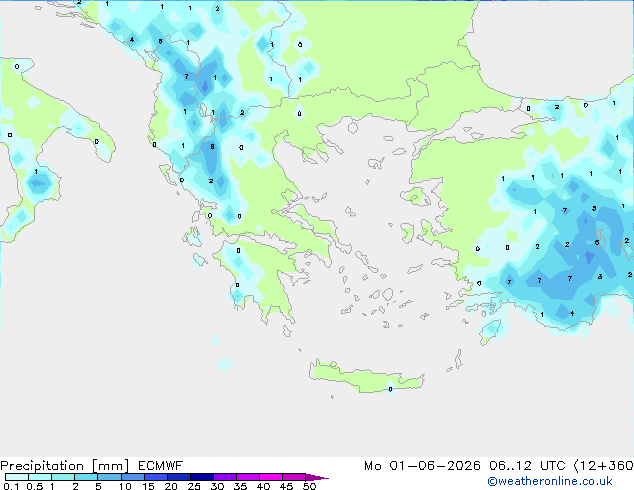
Task: Click the legend label '50'
Action: click(309, 486)
